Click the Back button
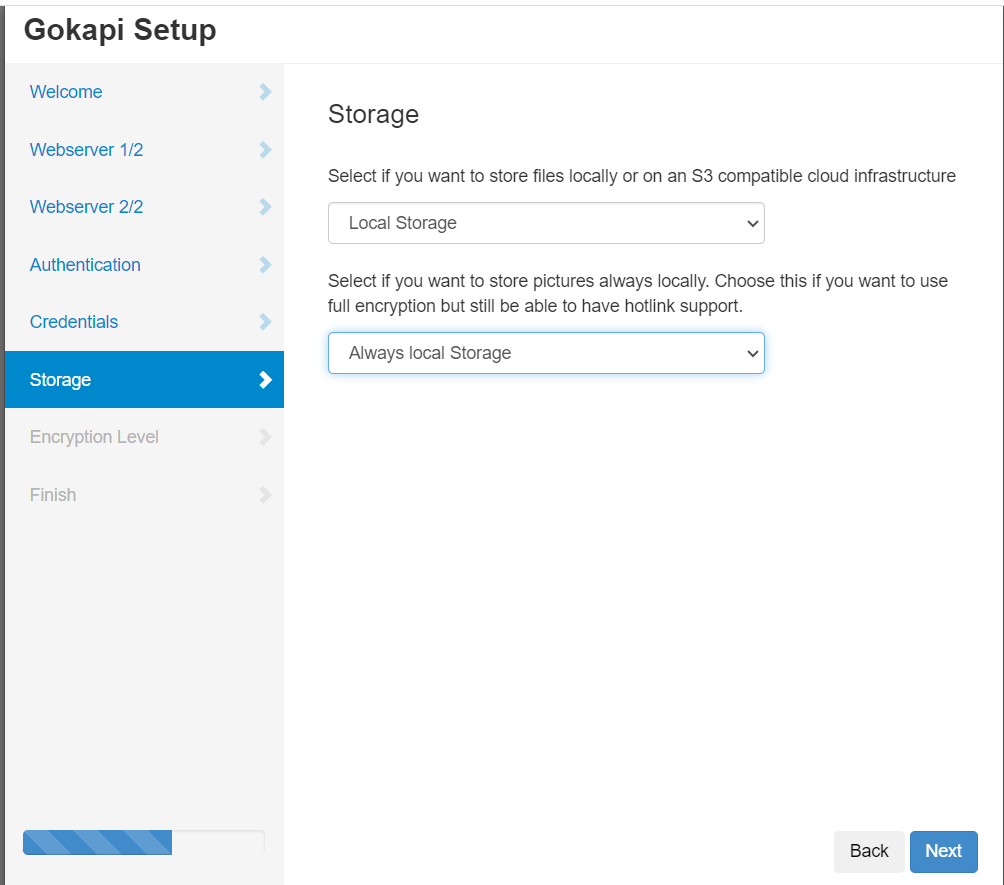The height and width of the screenshot is (885, 1004). click(x=868, y=851)
